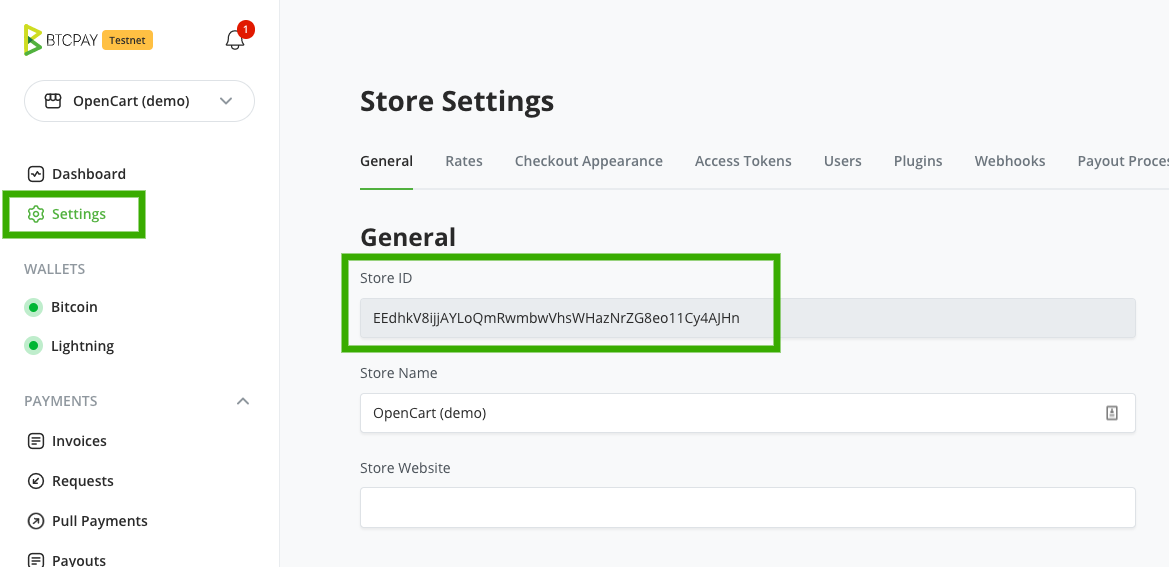This screenshot has width=1169, height=567.
Task: Select the General tab
Action: (x=386, y=161)
